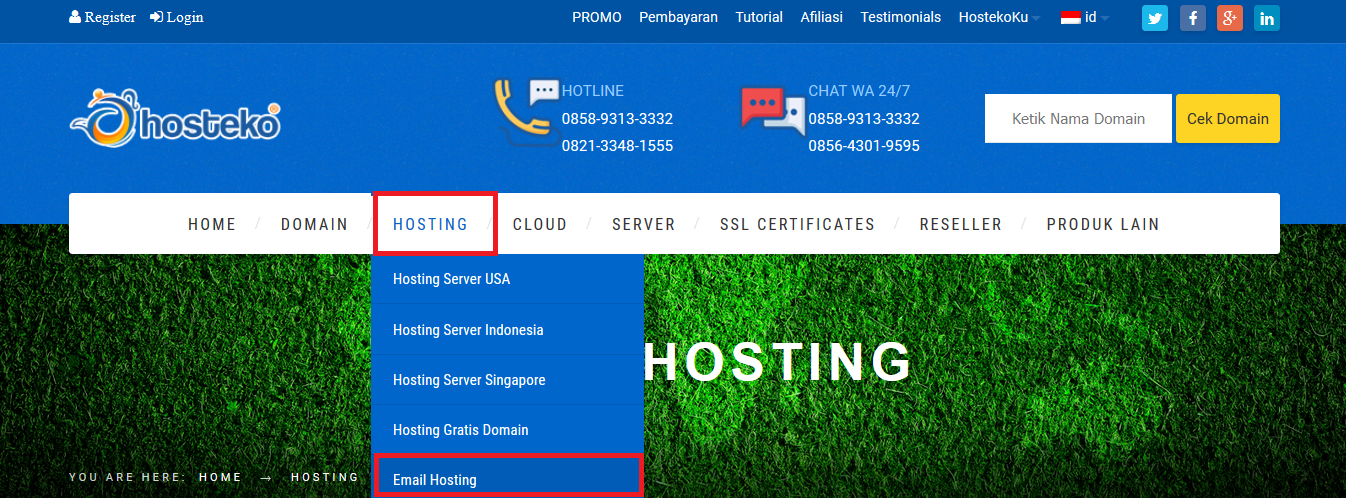Expand the HostekoKu dropdown
Viewport: 1346px width, 498px height.
click(999, 17)
